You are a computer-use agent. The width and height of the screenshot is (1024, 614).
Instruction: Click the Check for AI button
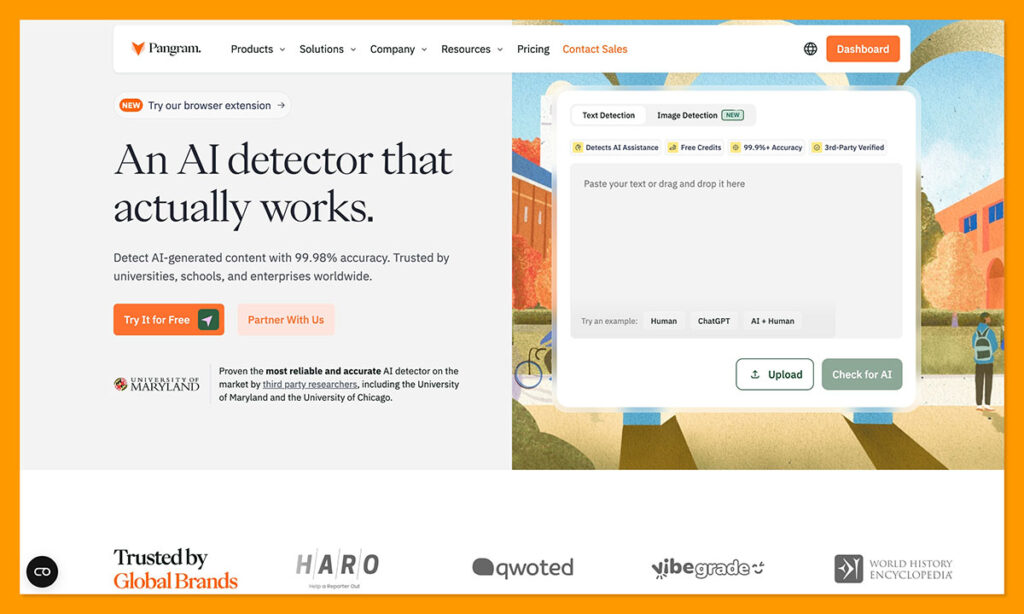click(x=861, y=374)
